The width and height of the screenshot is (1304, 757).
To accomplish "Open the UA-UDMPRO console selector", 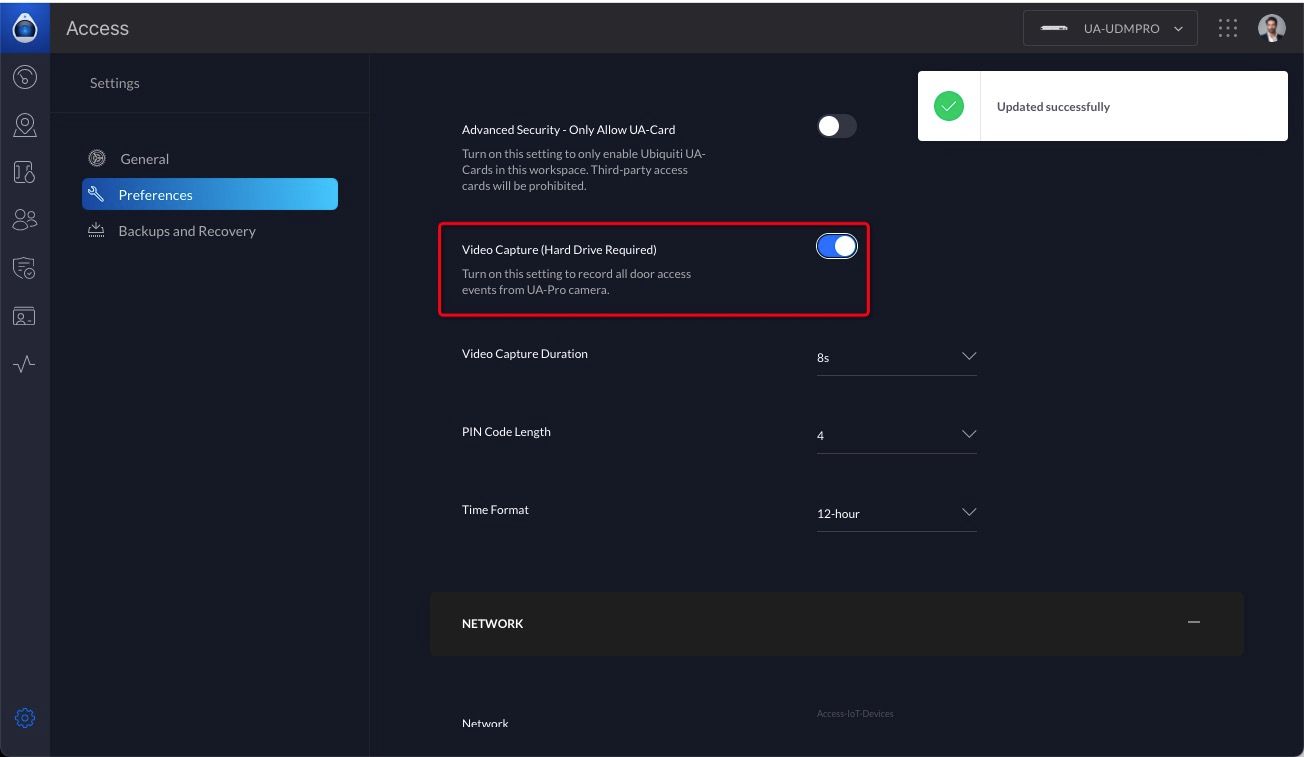I will 1110,29.
